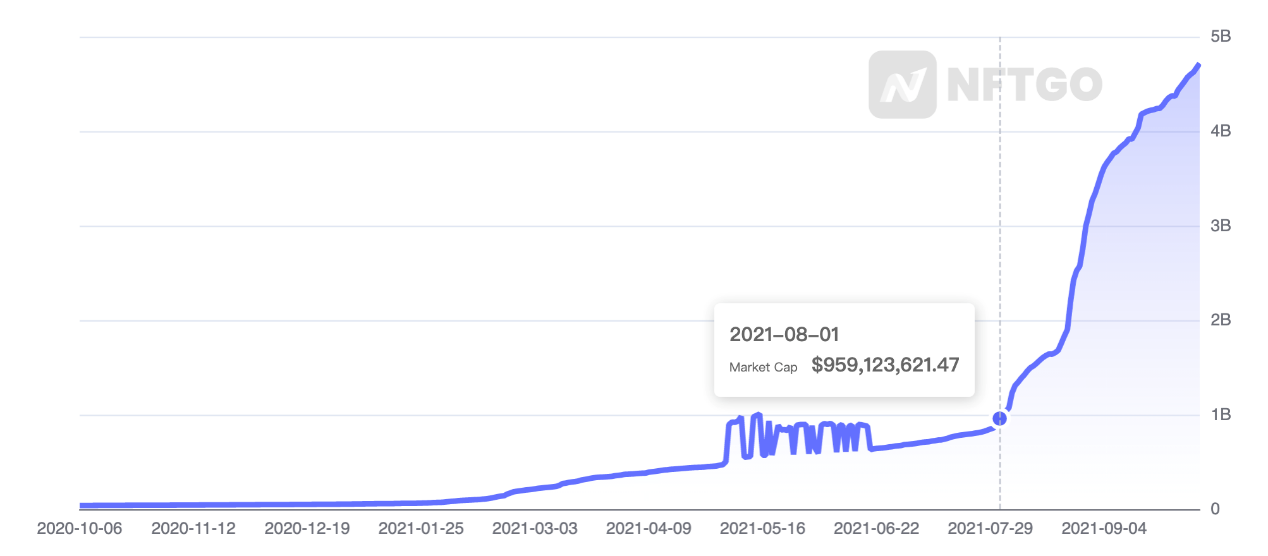Image resolution: width=1268 pixels, height=556 pixels.
Task: Click the line's peak end at top right
Action: point(1198,65)
